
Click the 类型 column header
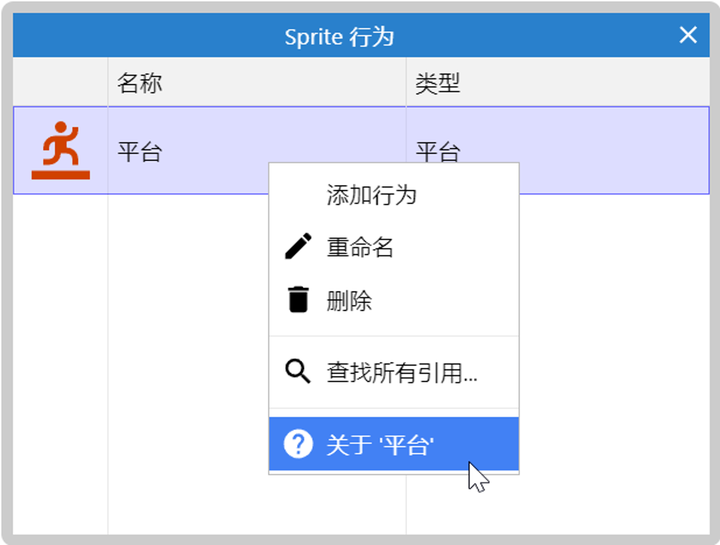point(438,83)
